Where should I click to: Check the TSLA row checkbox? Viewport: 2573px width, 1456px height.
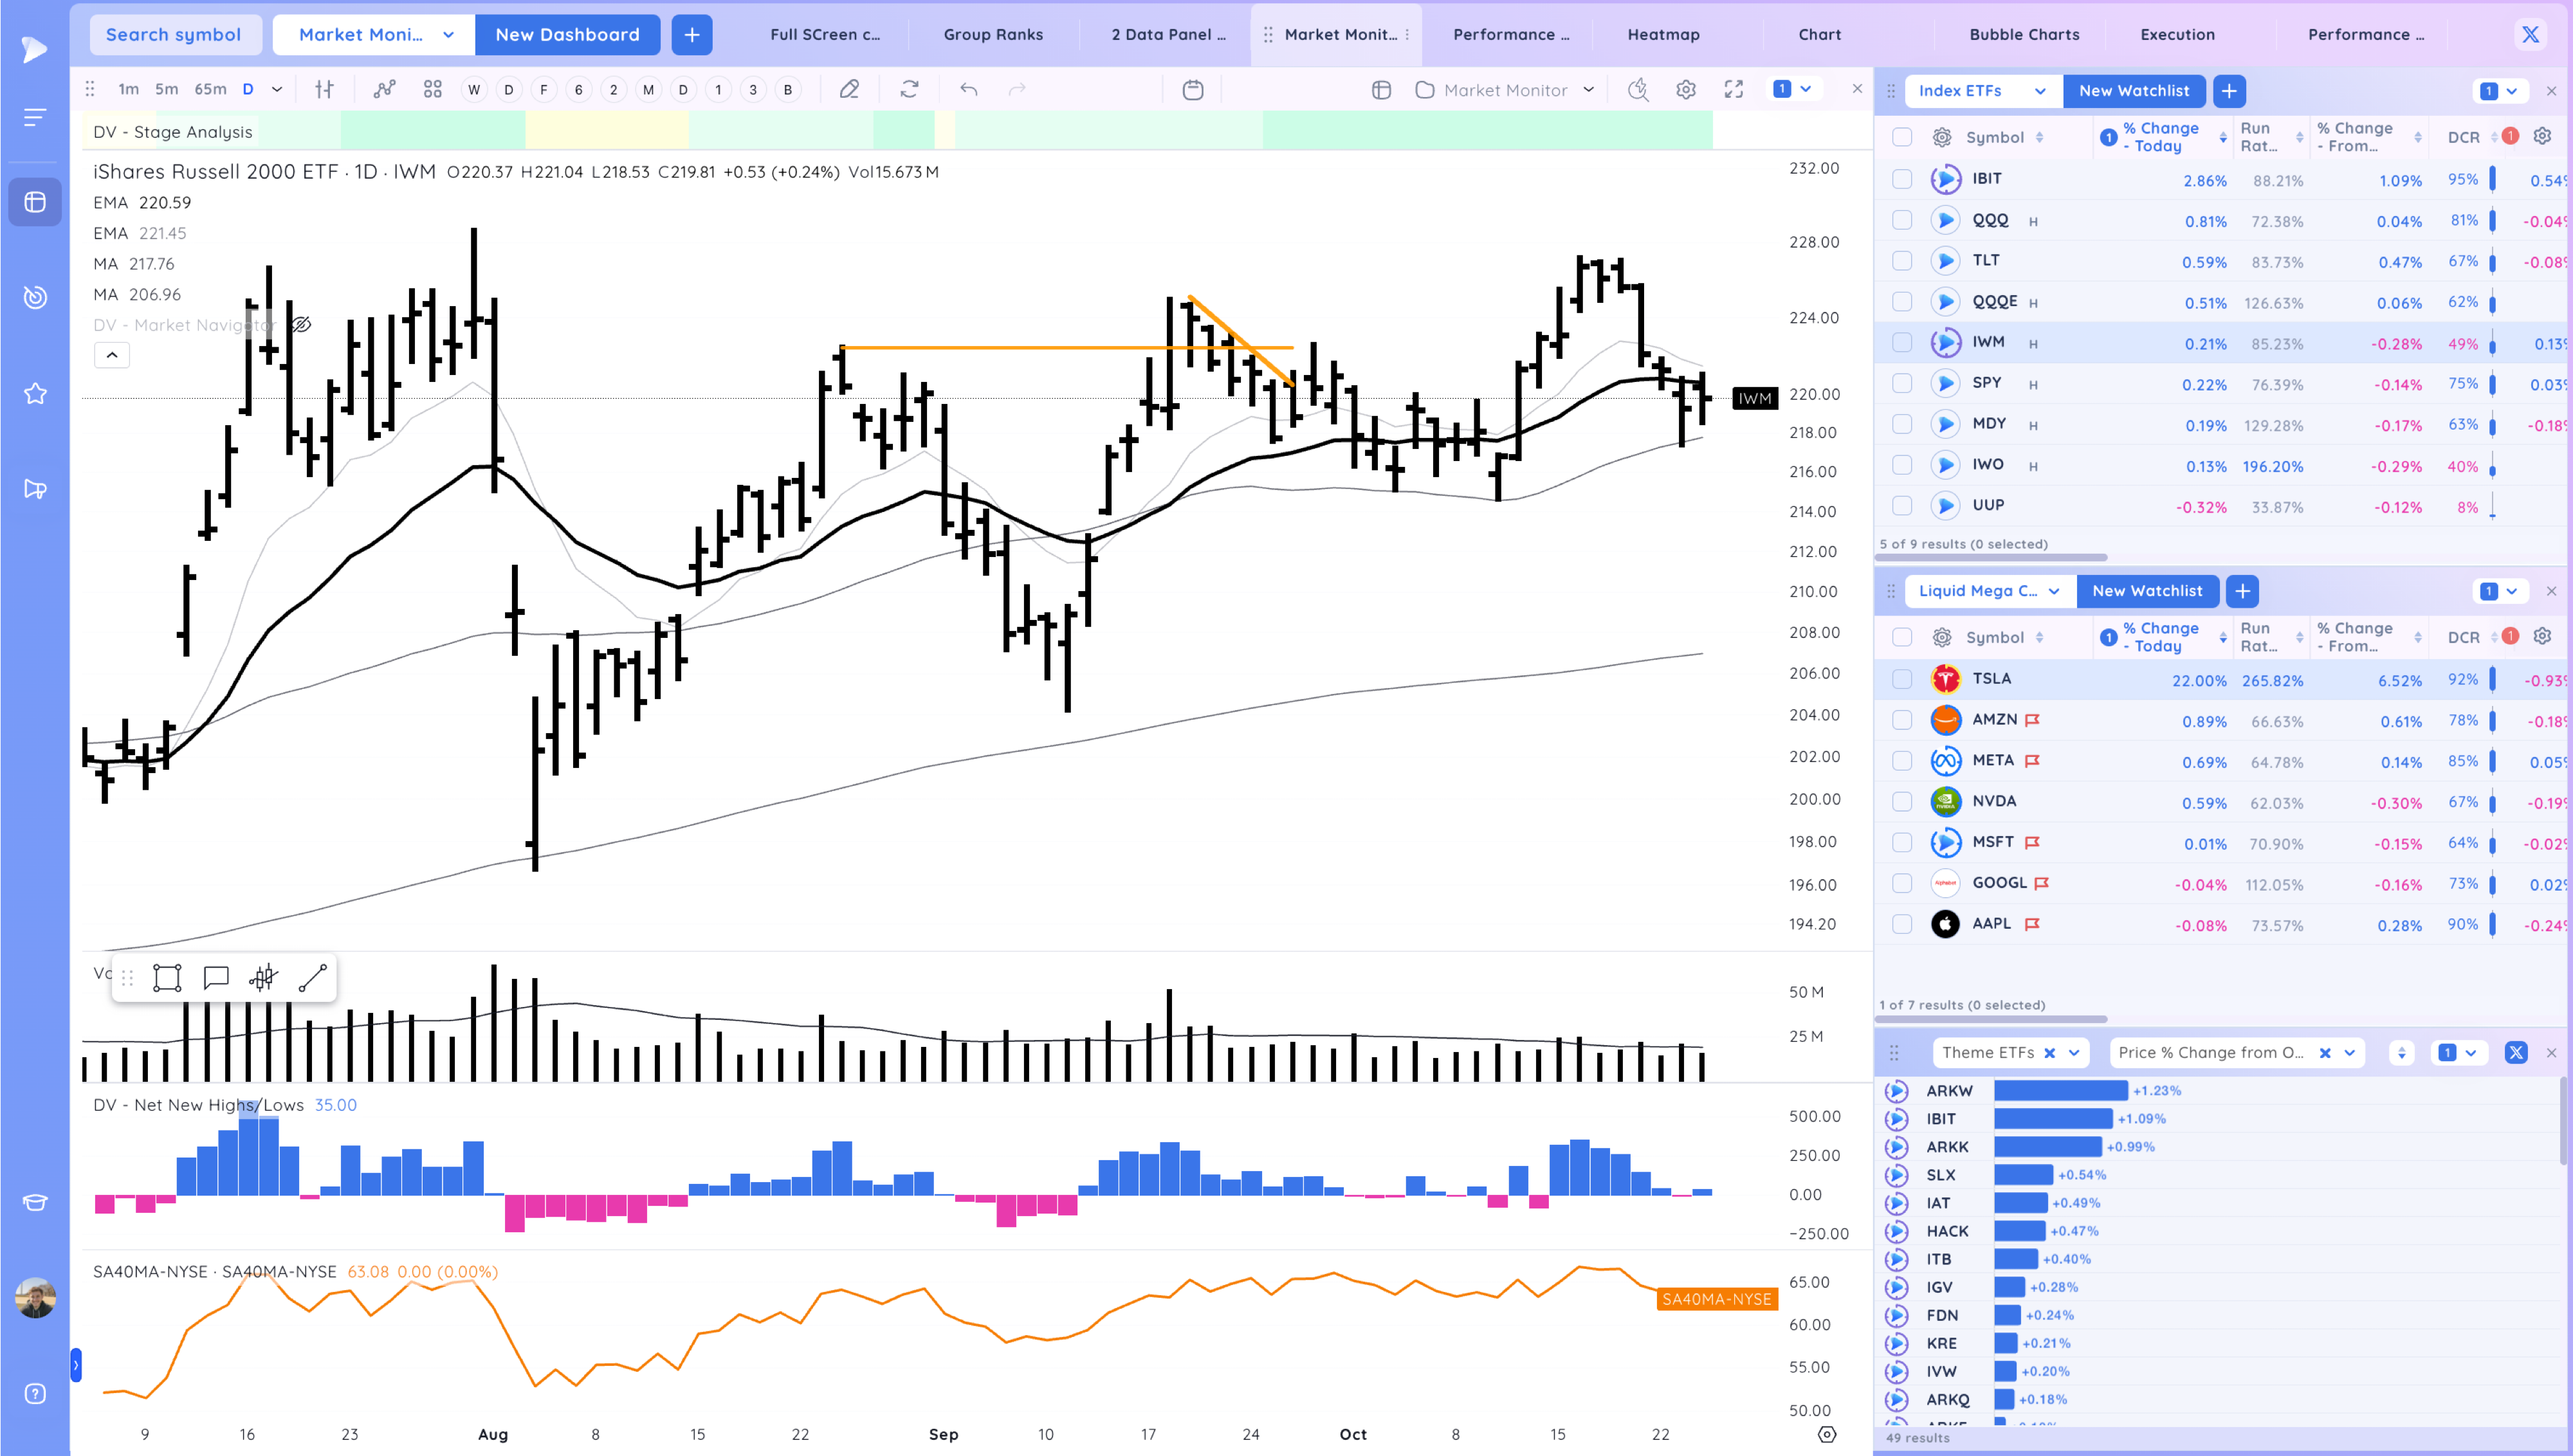pyautogui.click(x=1902, y=679)
